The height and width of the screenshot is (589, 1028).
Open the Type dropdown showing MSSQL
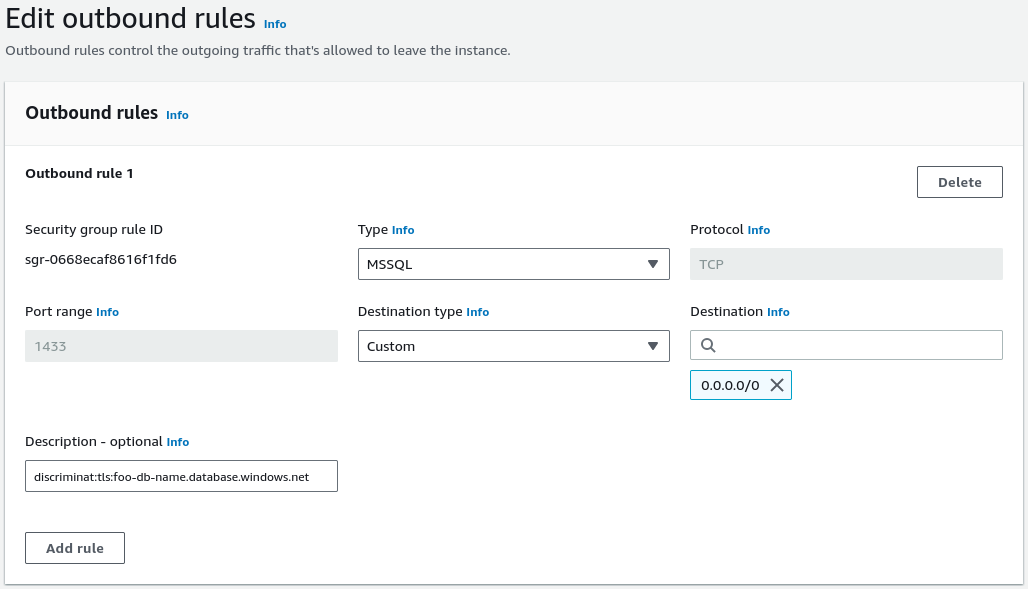pos(513,264)
